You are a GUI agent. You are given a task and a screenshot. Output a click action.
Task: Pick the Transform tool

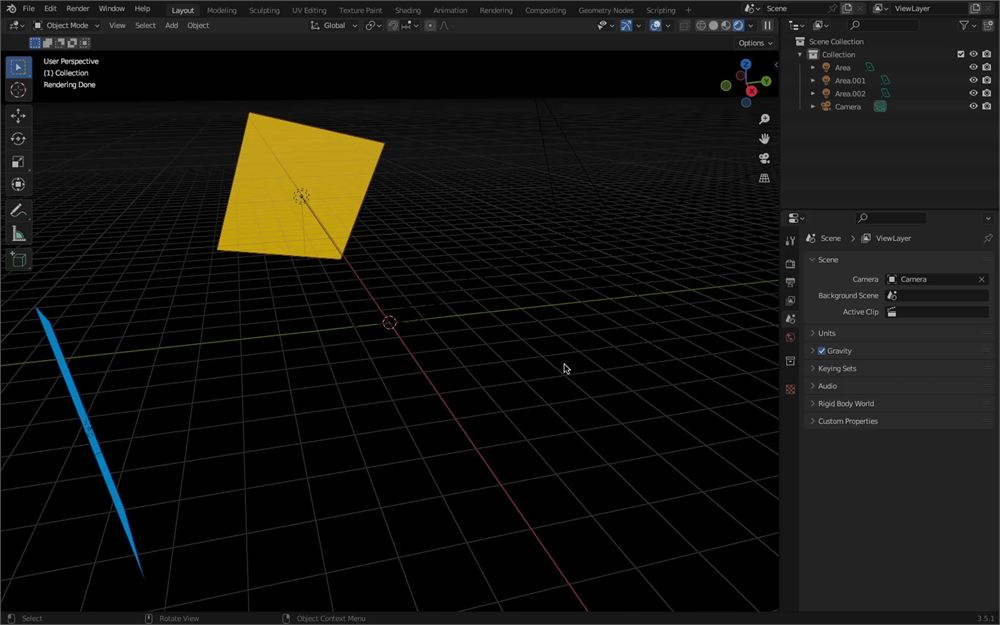[18, 184]
